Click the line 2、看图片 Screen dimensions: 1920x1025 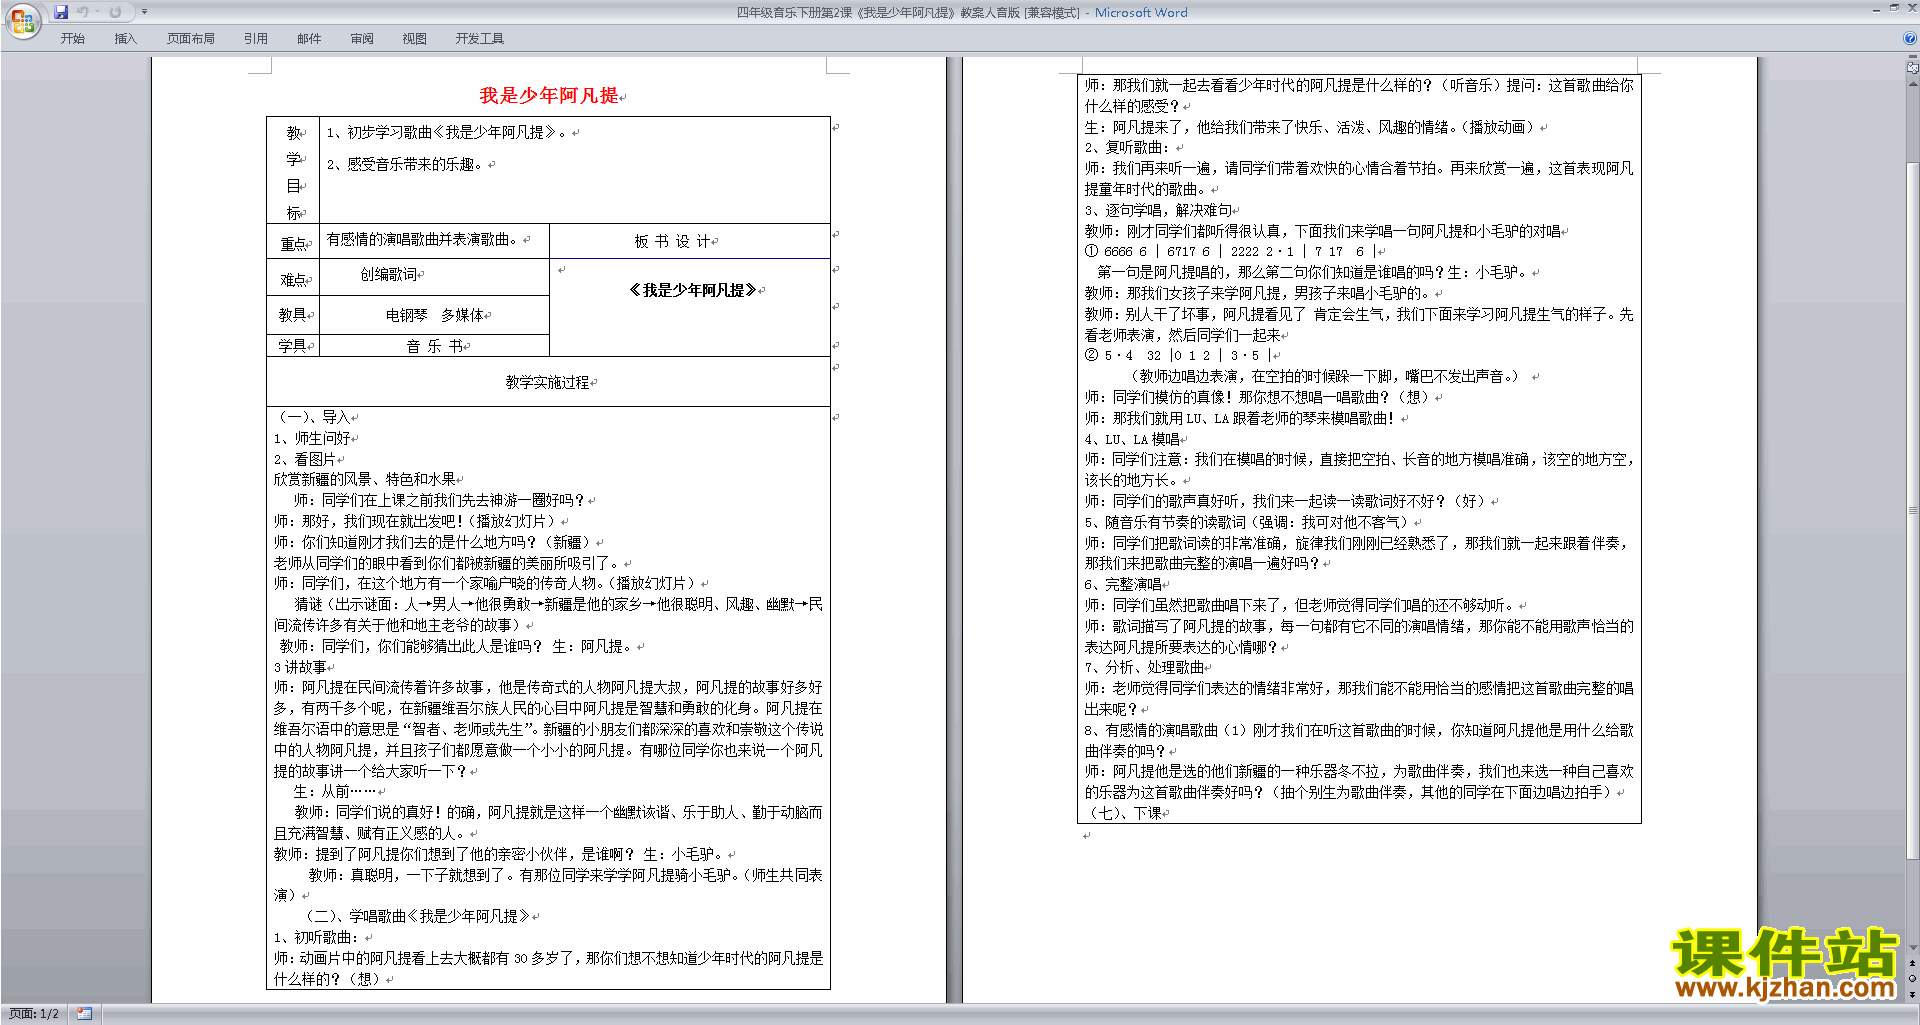pos(305,459)
